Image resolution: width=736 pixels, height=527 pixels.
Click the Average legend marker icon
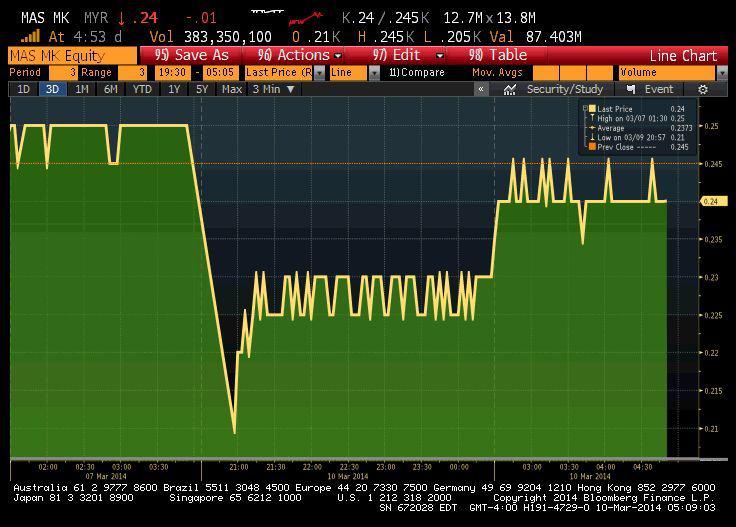(x=592, y=128)
